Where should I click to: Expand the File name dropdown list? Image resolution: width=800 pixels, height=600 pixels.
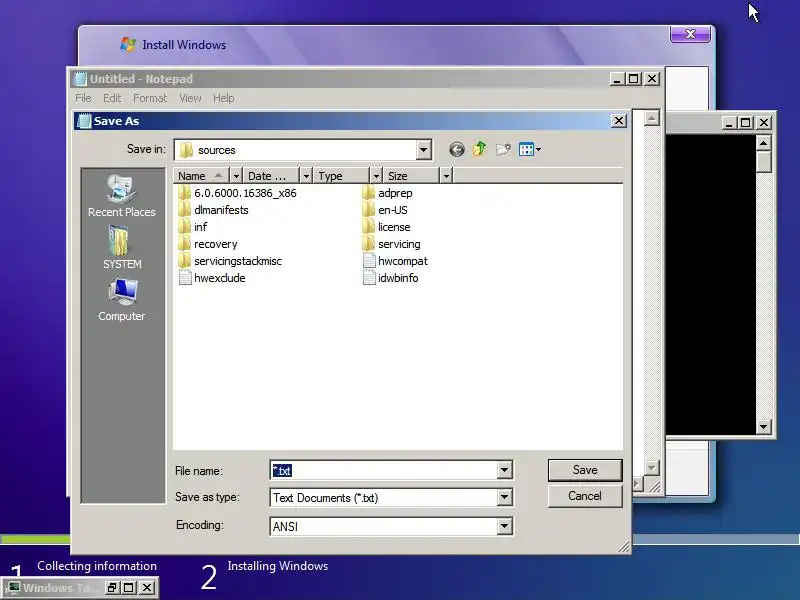point(504,470)
